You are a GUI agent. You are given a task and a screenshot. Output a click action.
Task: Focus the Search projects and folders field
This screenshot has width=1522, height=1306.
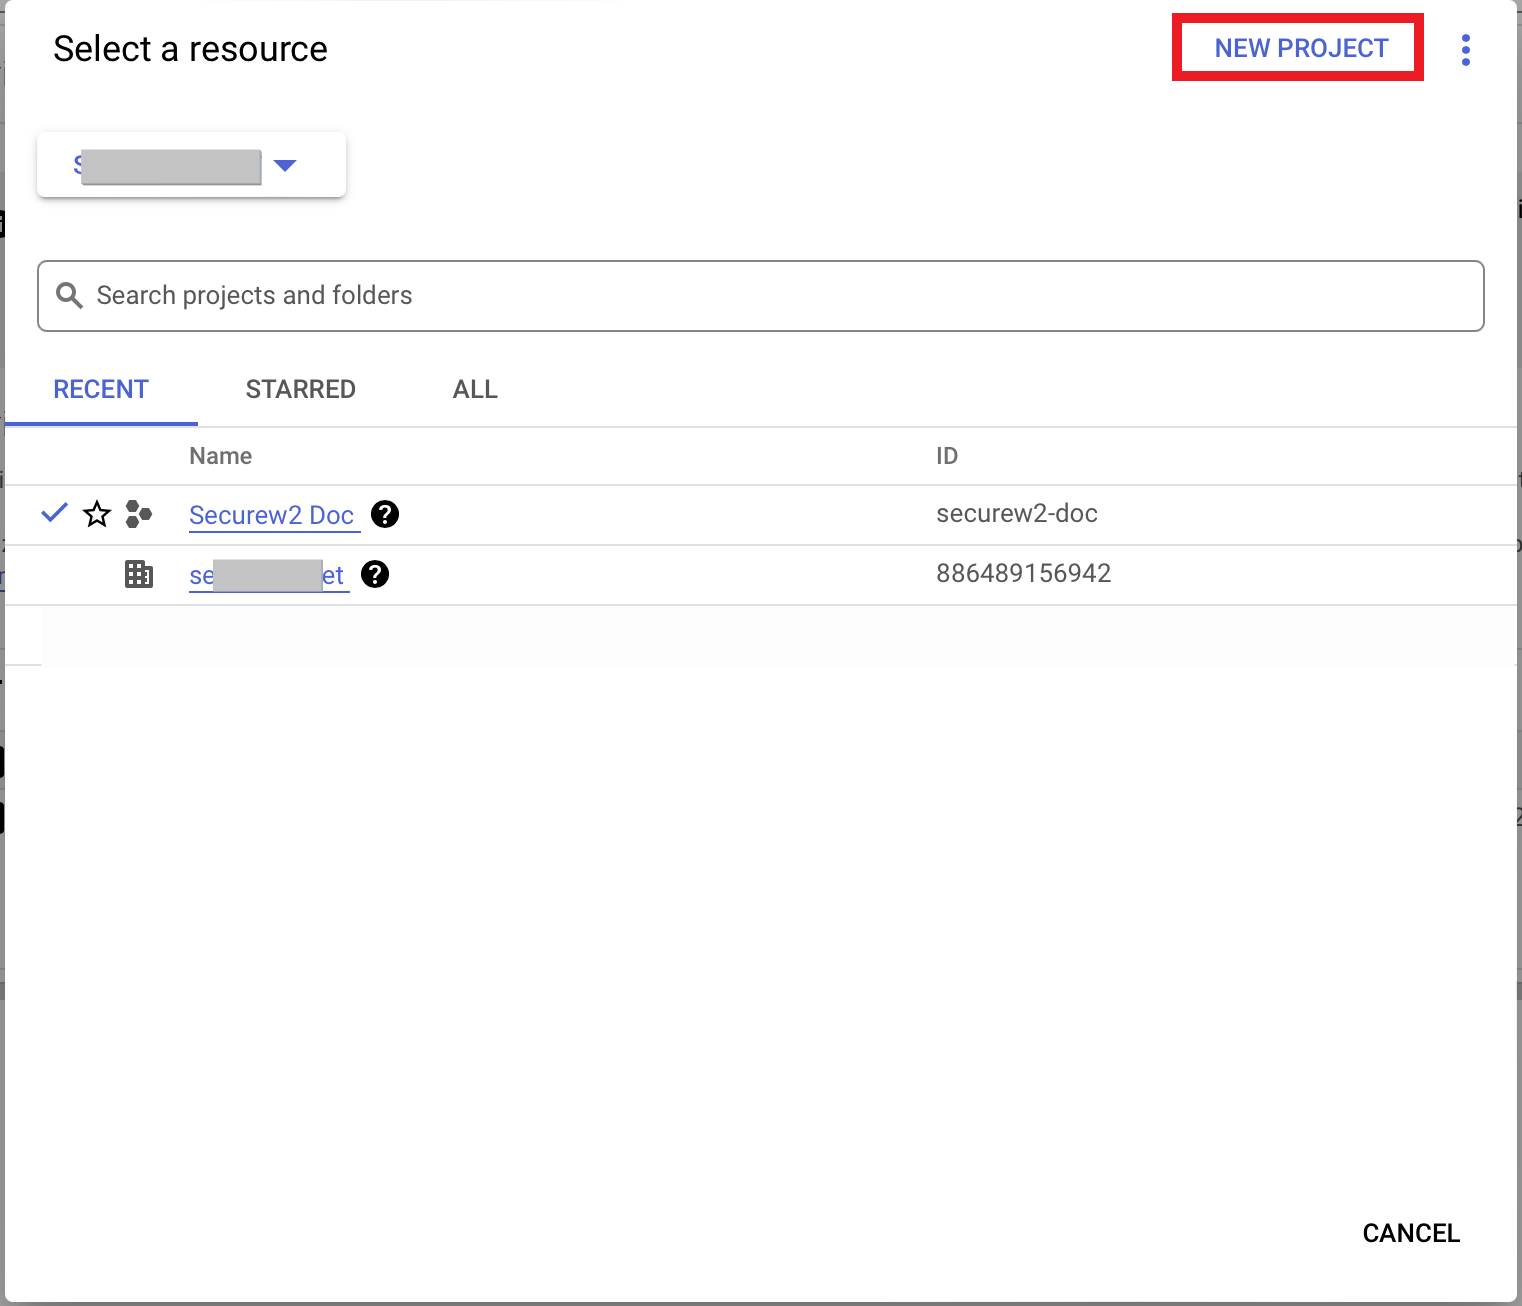[x=760, y=295]
